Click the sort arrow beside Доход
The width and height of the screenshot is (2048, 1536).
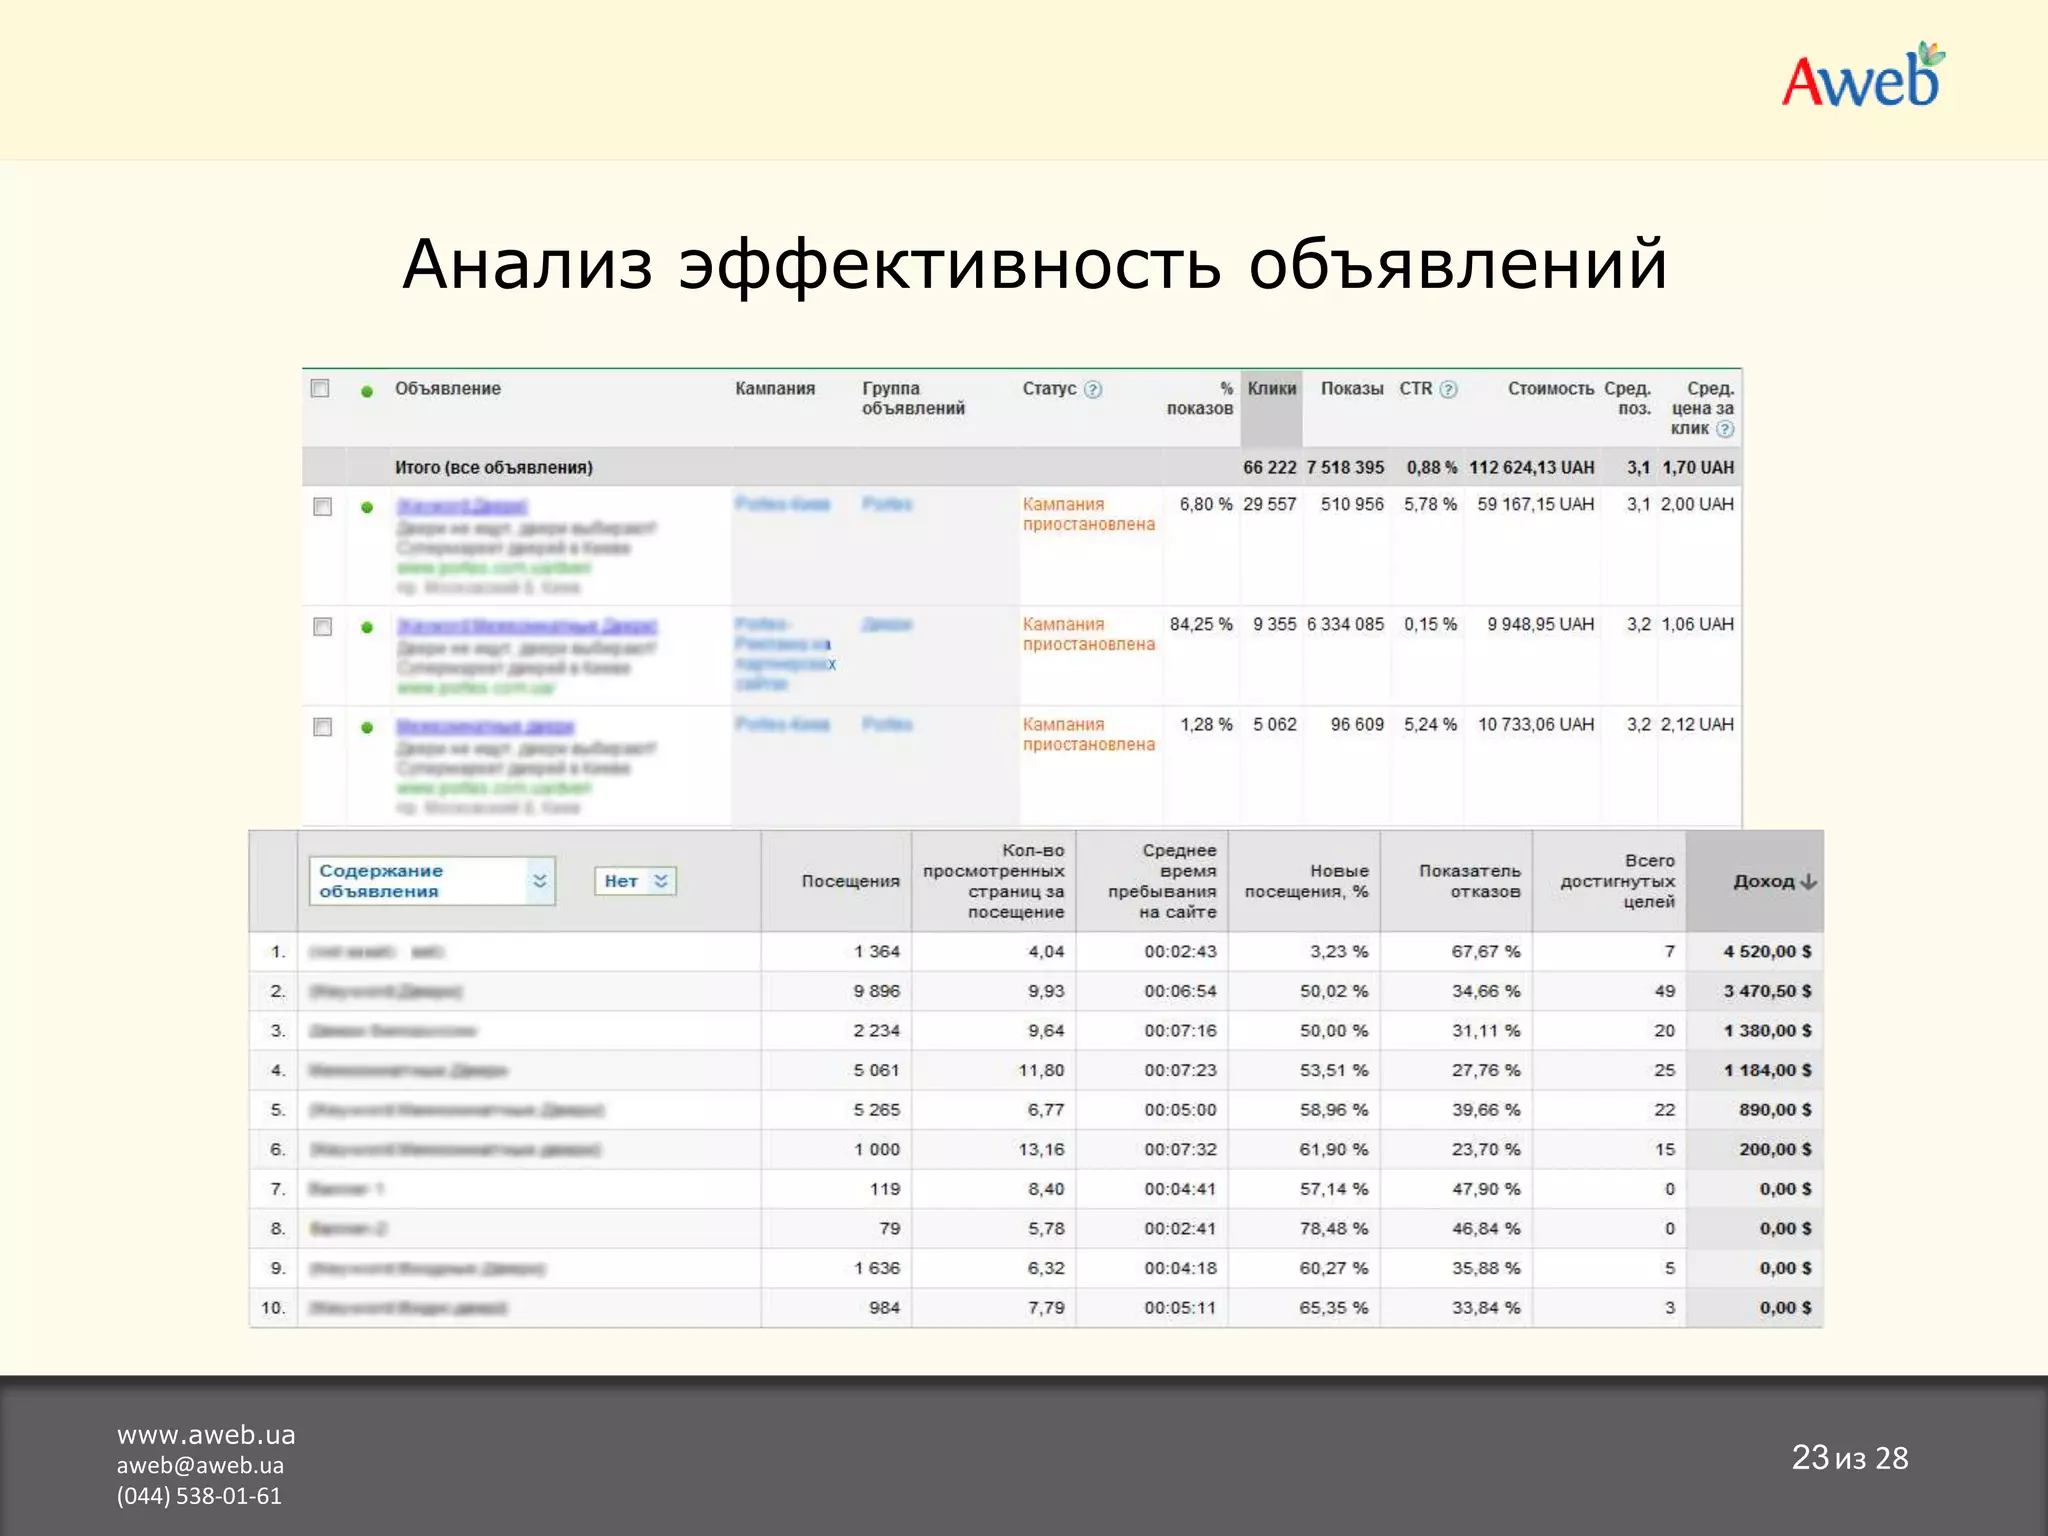(1808, 882)
